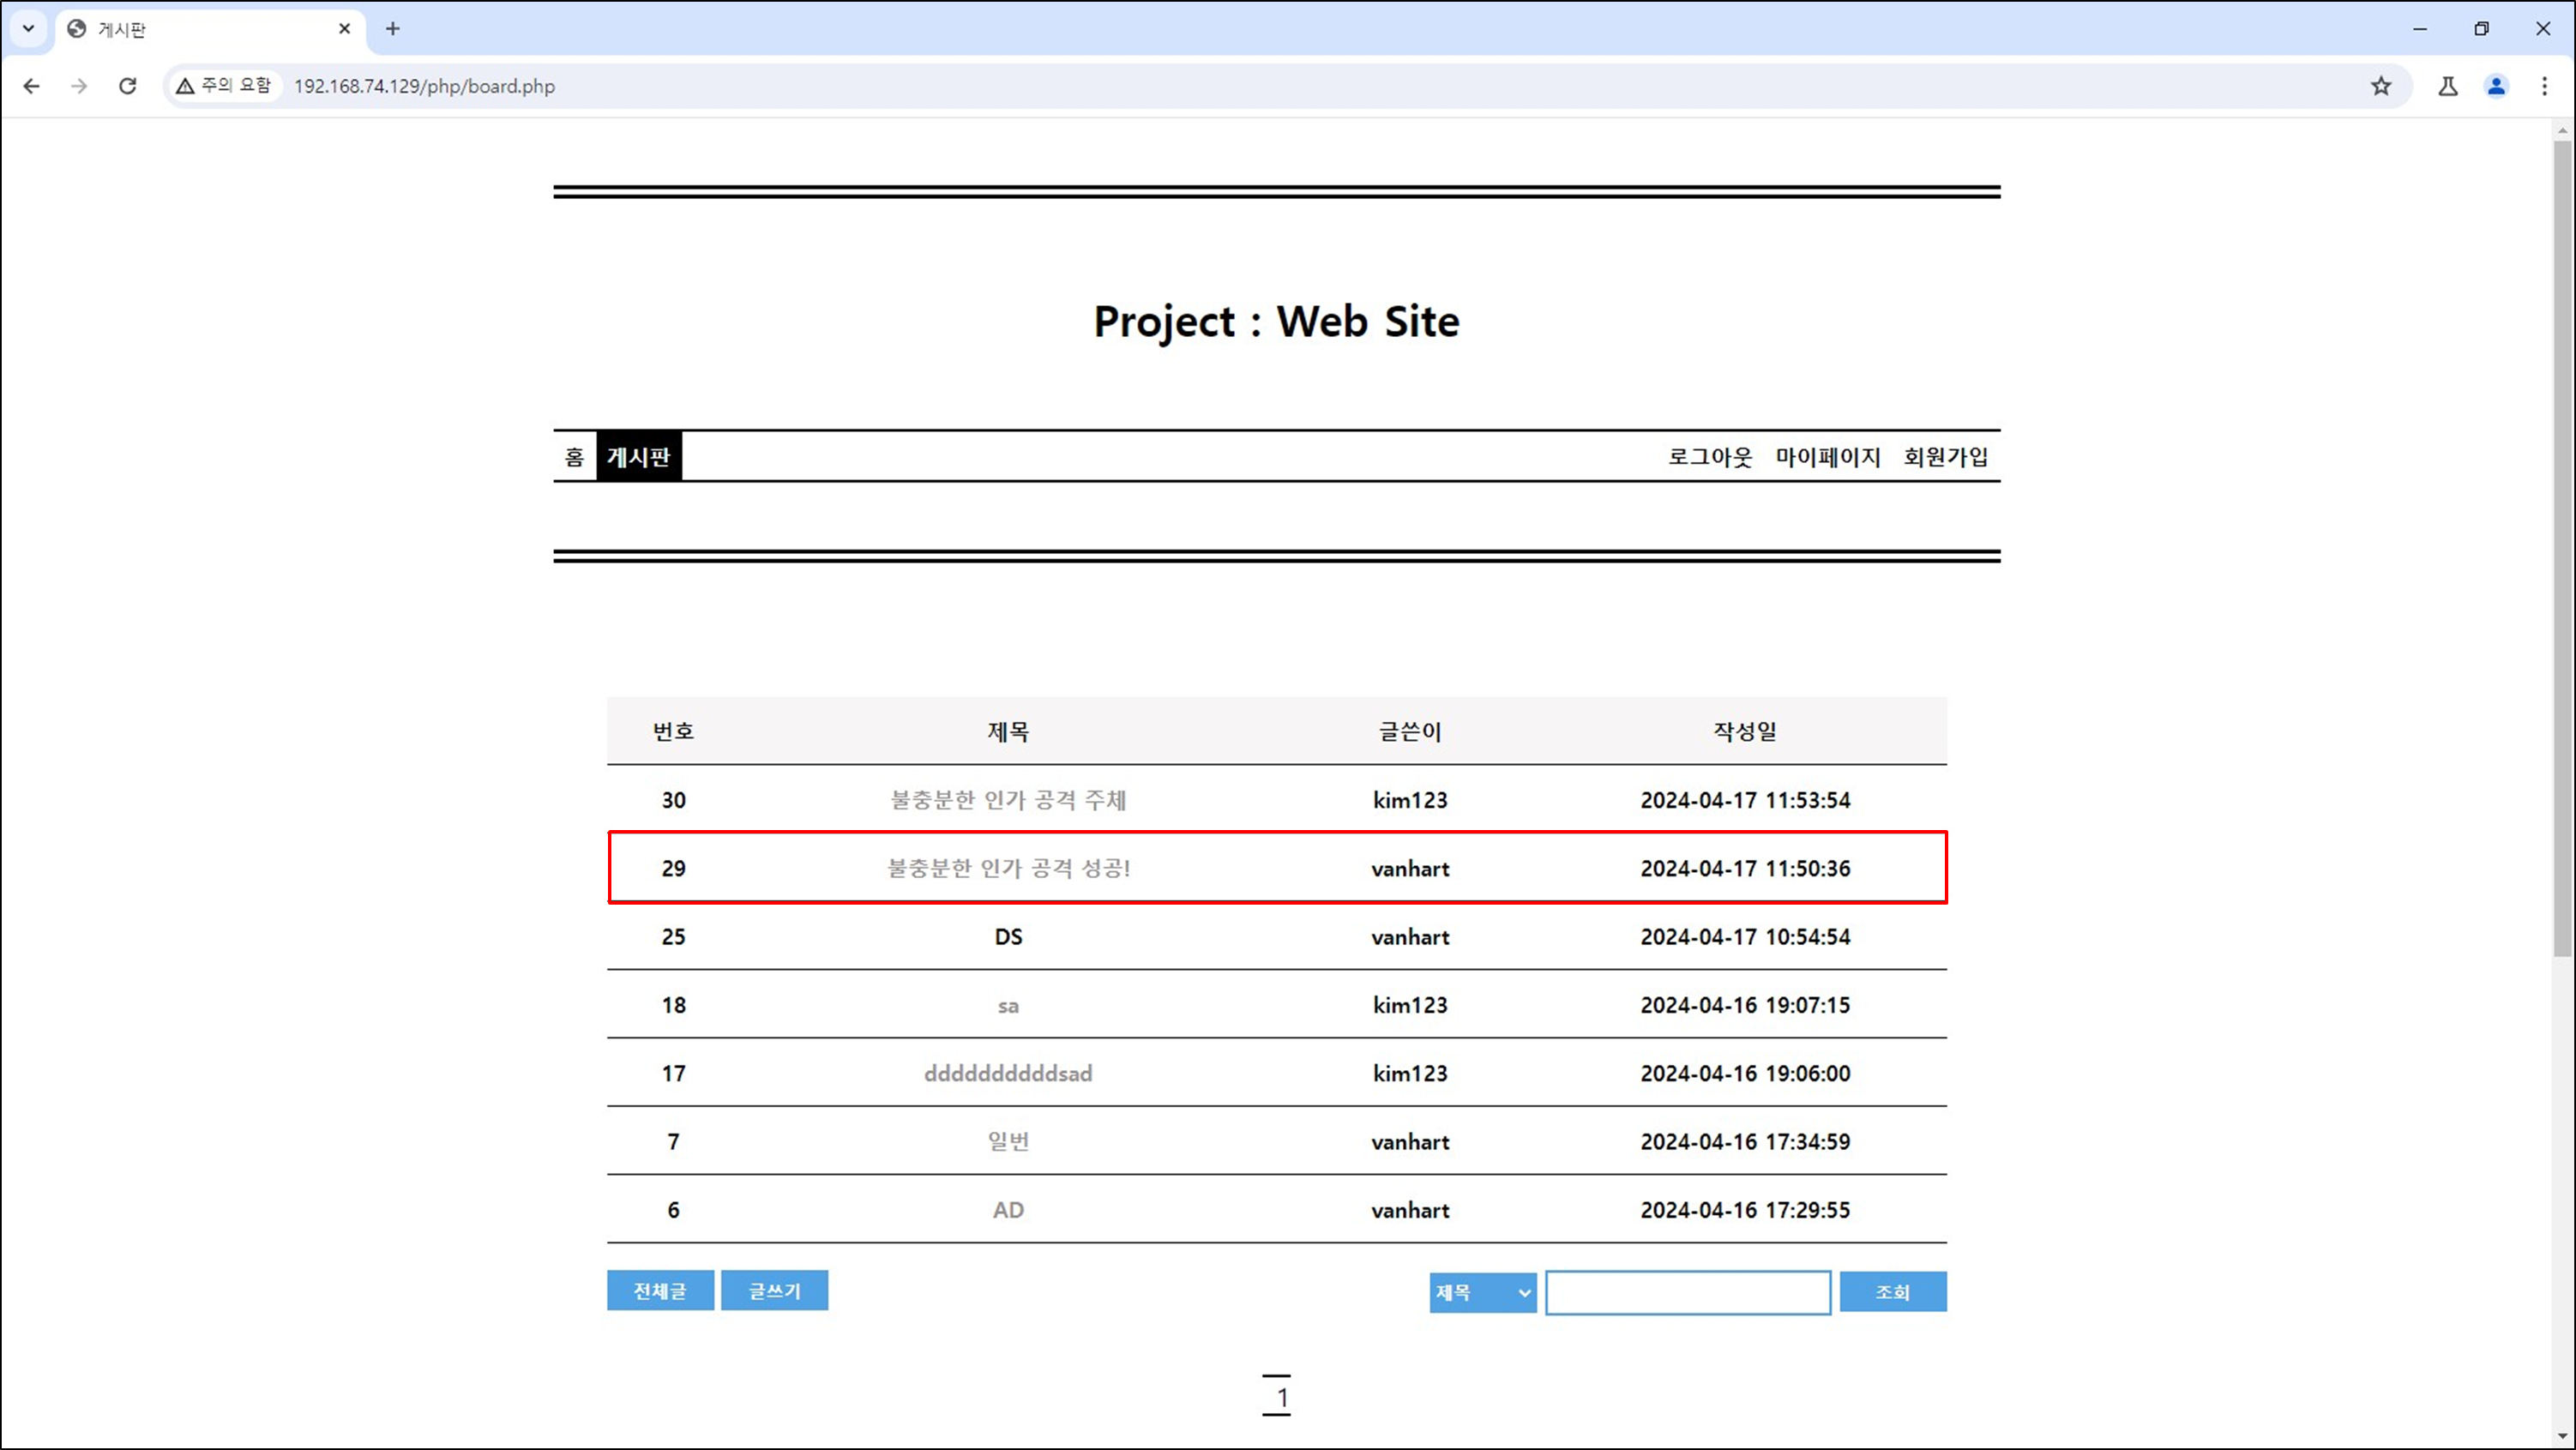Viewport: 2576px width, 1450px height.
Task: Click post number 17 cell
Action: (x=673, y=1073)
